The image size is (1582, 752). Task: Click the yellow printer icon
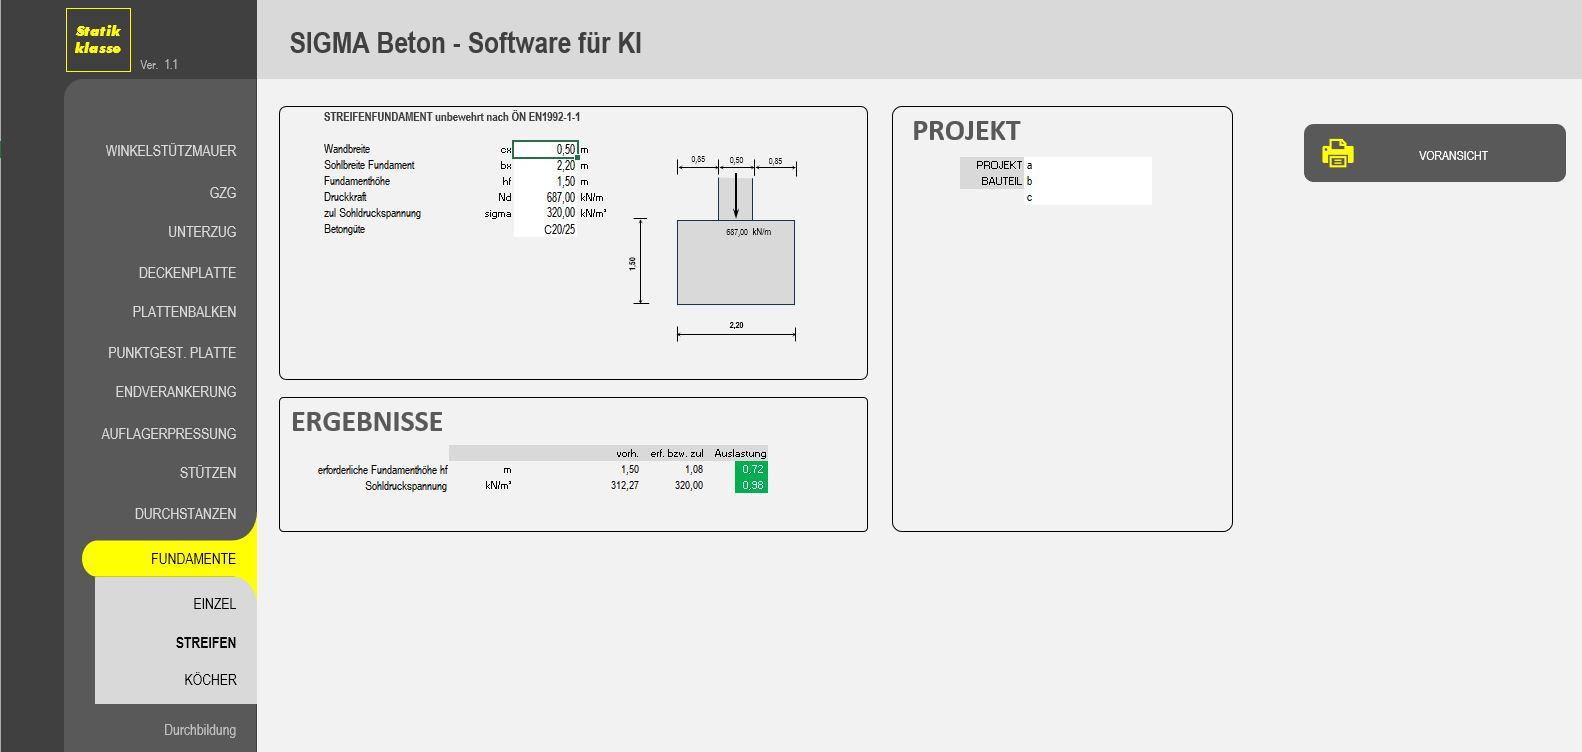pyautogui.click(x=1337, y=153)
